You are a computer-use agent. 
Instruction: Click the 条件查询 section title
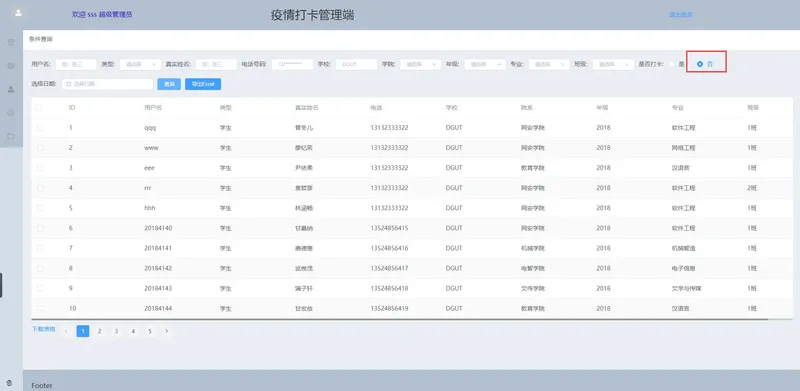click(41, 39)
